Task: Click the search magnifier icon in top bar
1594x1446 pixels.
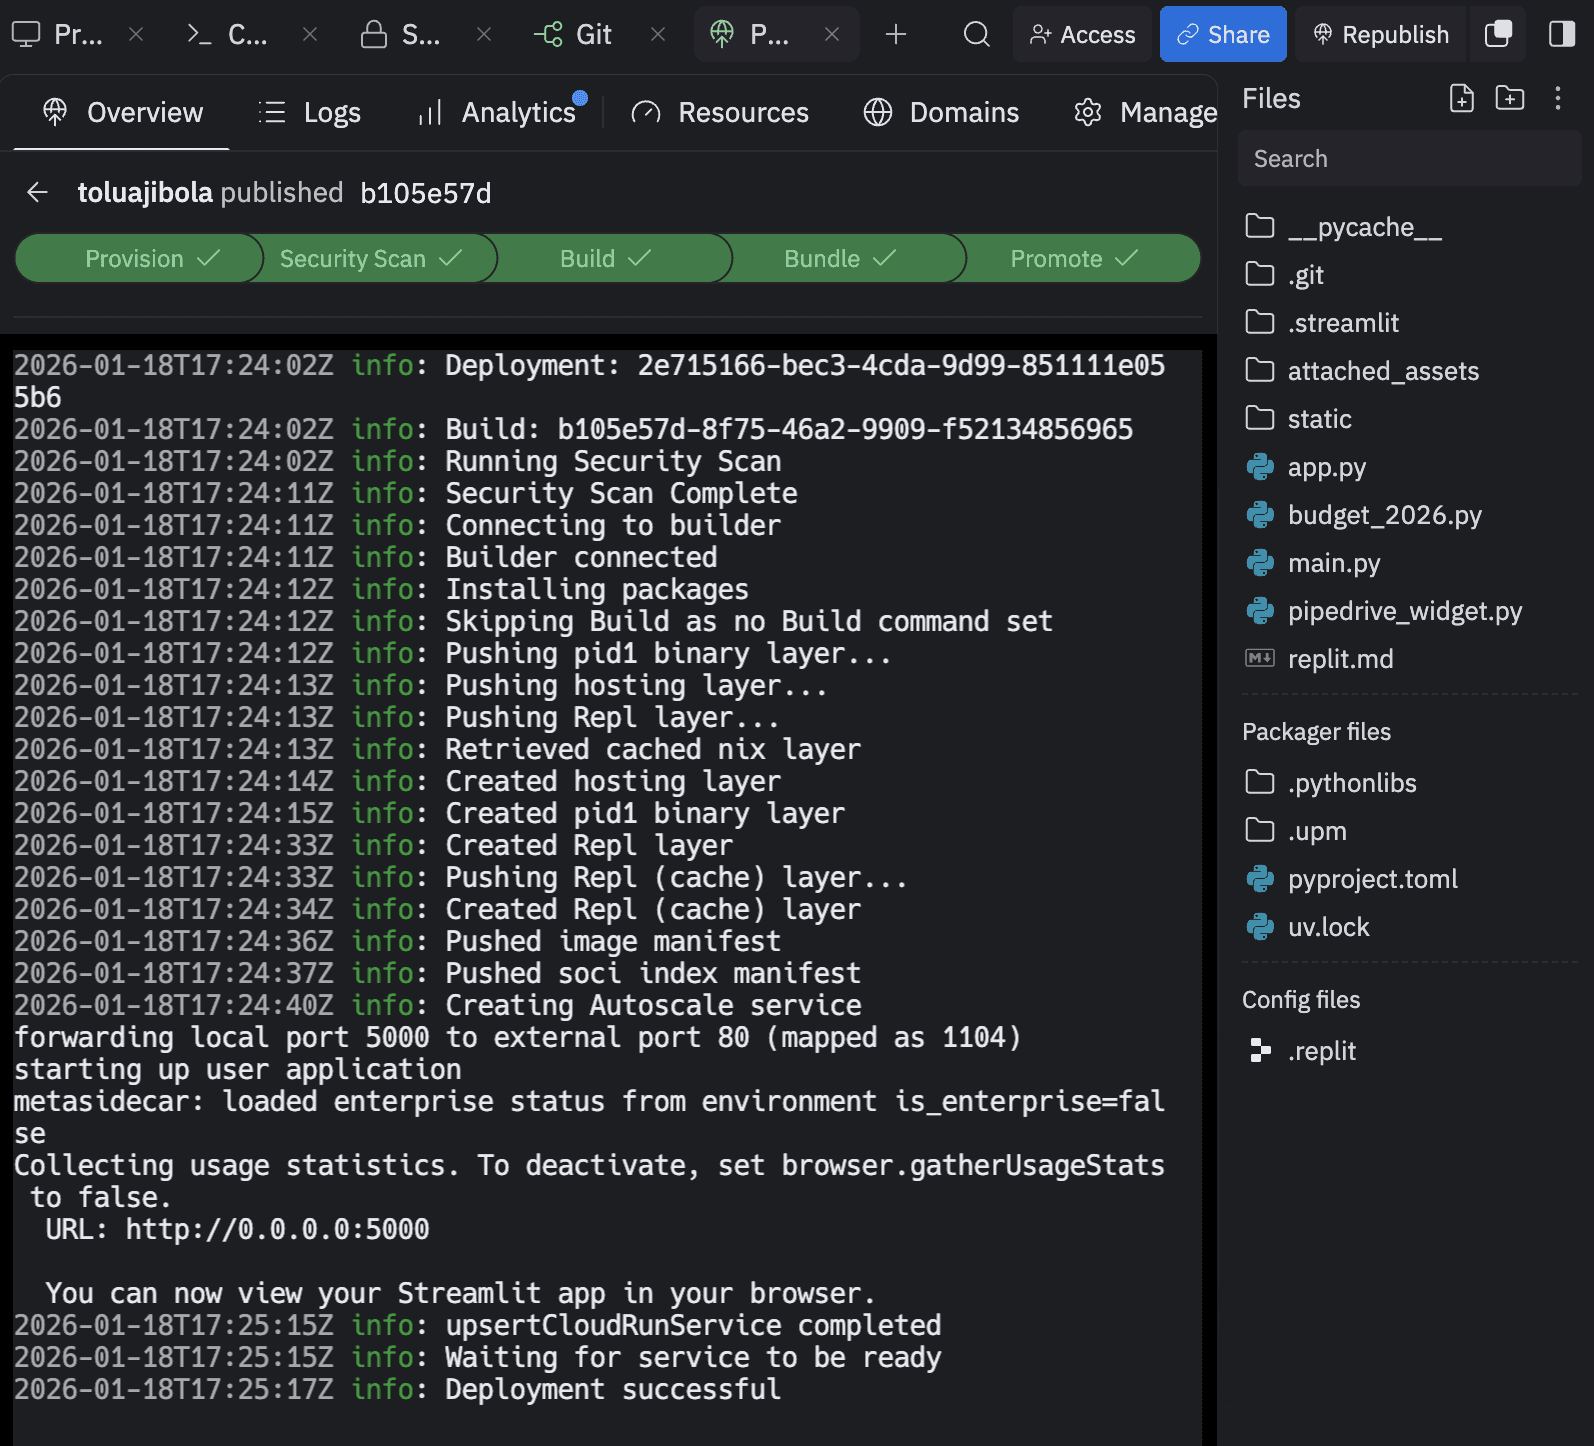Action: (x=976, y=35)
